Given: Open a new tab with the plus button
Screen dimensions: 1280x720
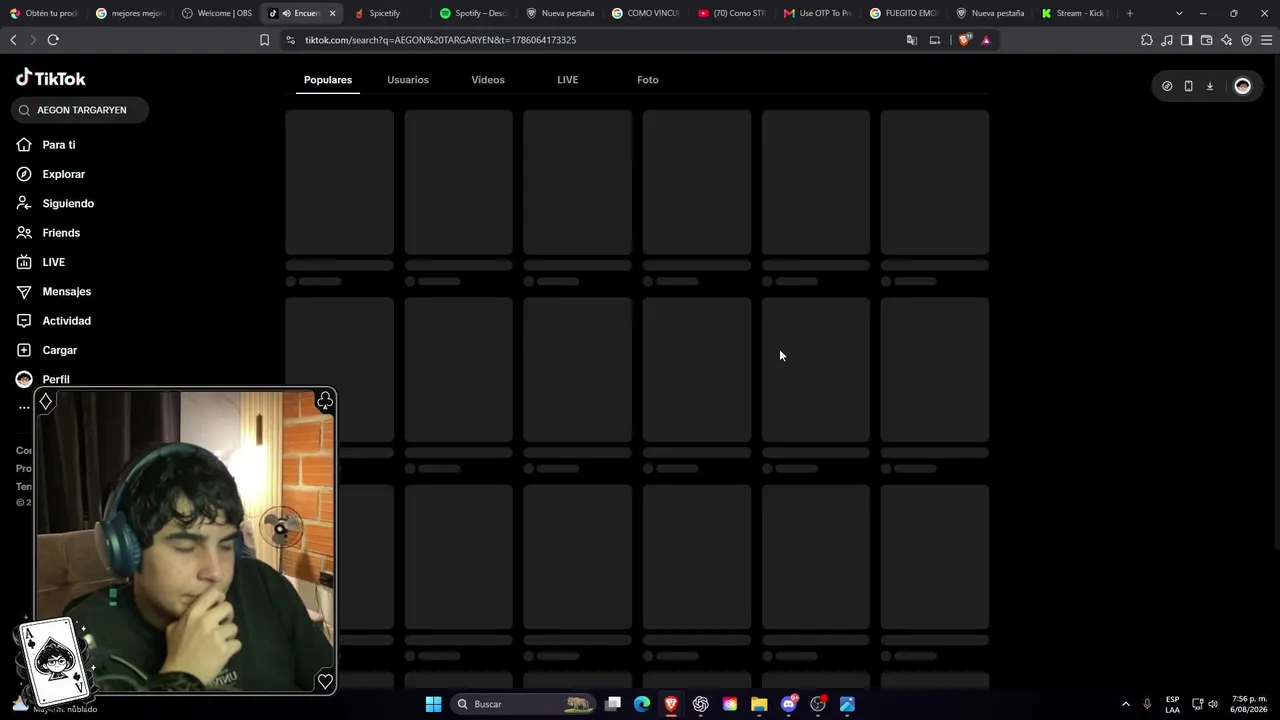Looking at the screenshot, I should pyautogui.click(x=1130, y=13).
